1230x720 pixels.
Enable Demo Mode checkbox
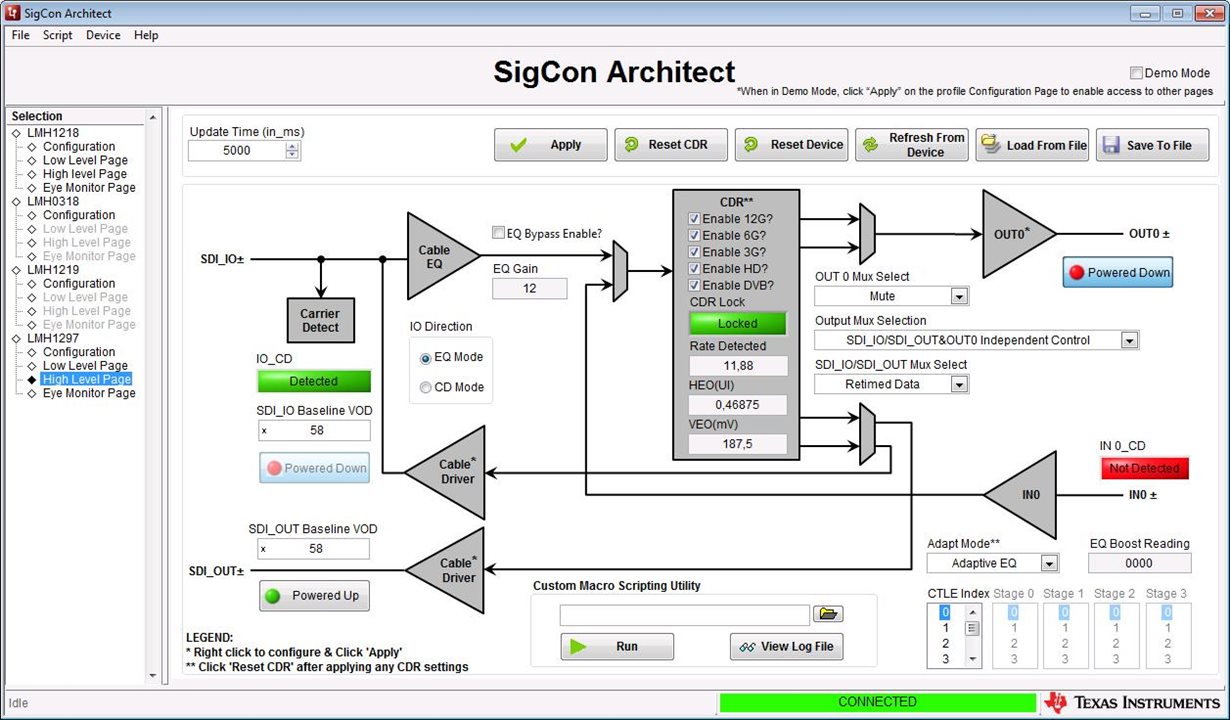pyautogui.click(x=1136, y=73)
